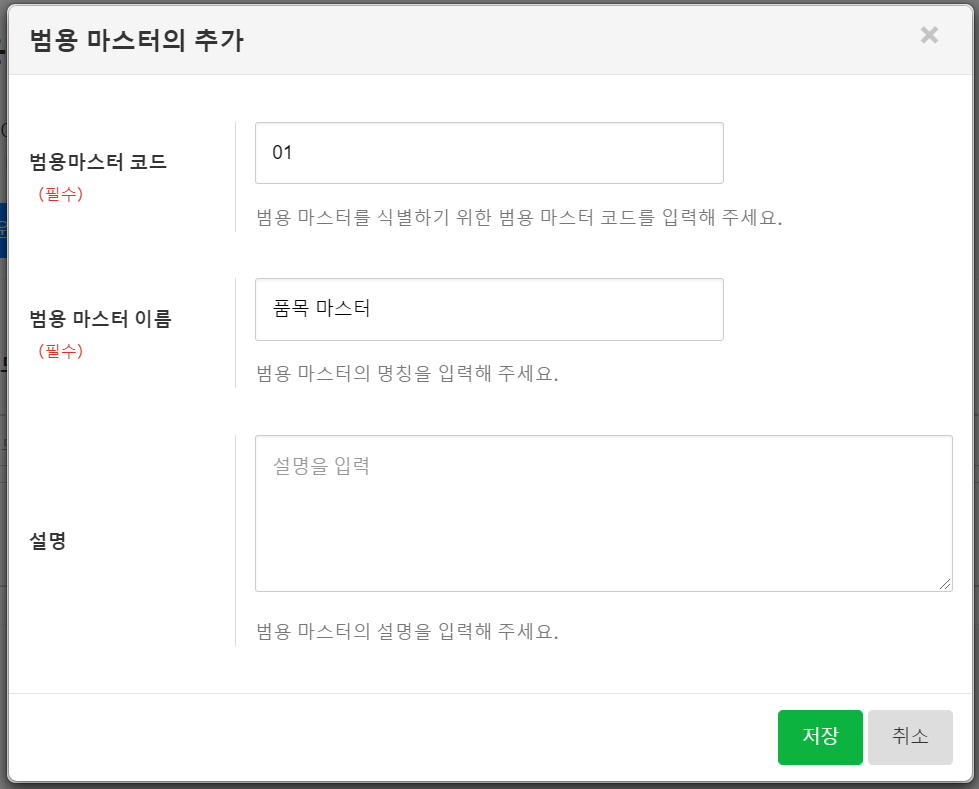Close the dialog with the X icon

[929, 36]
